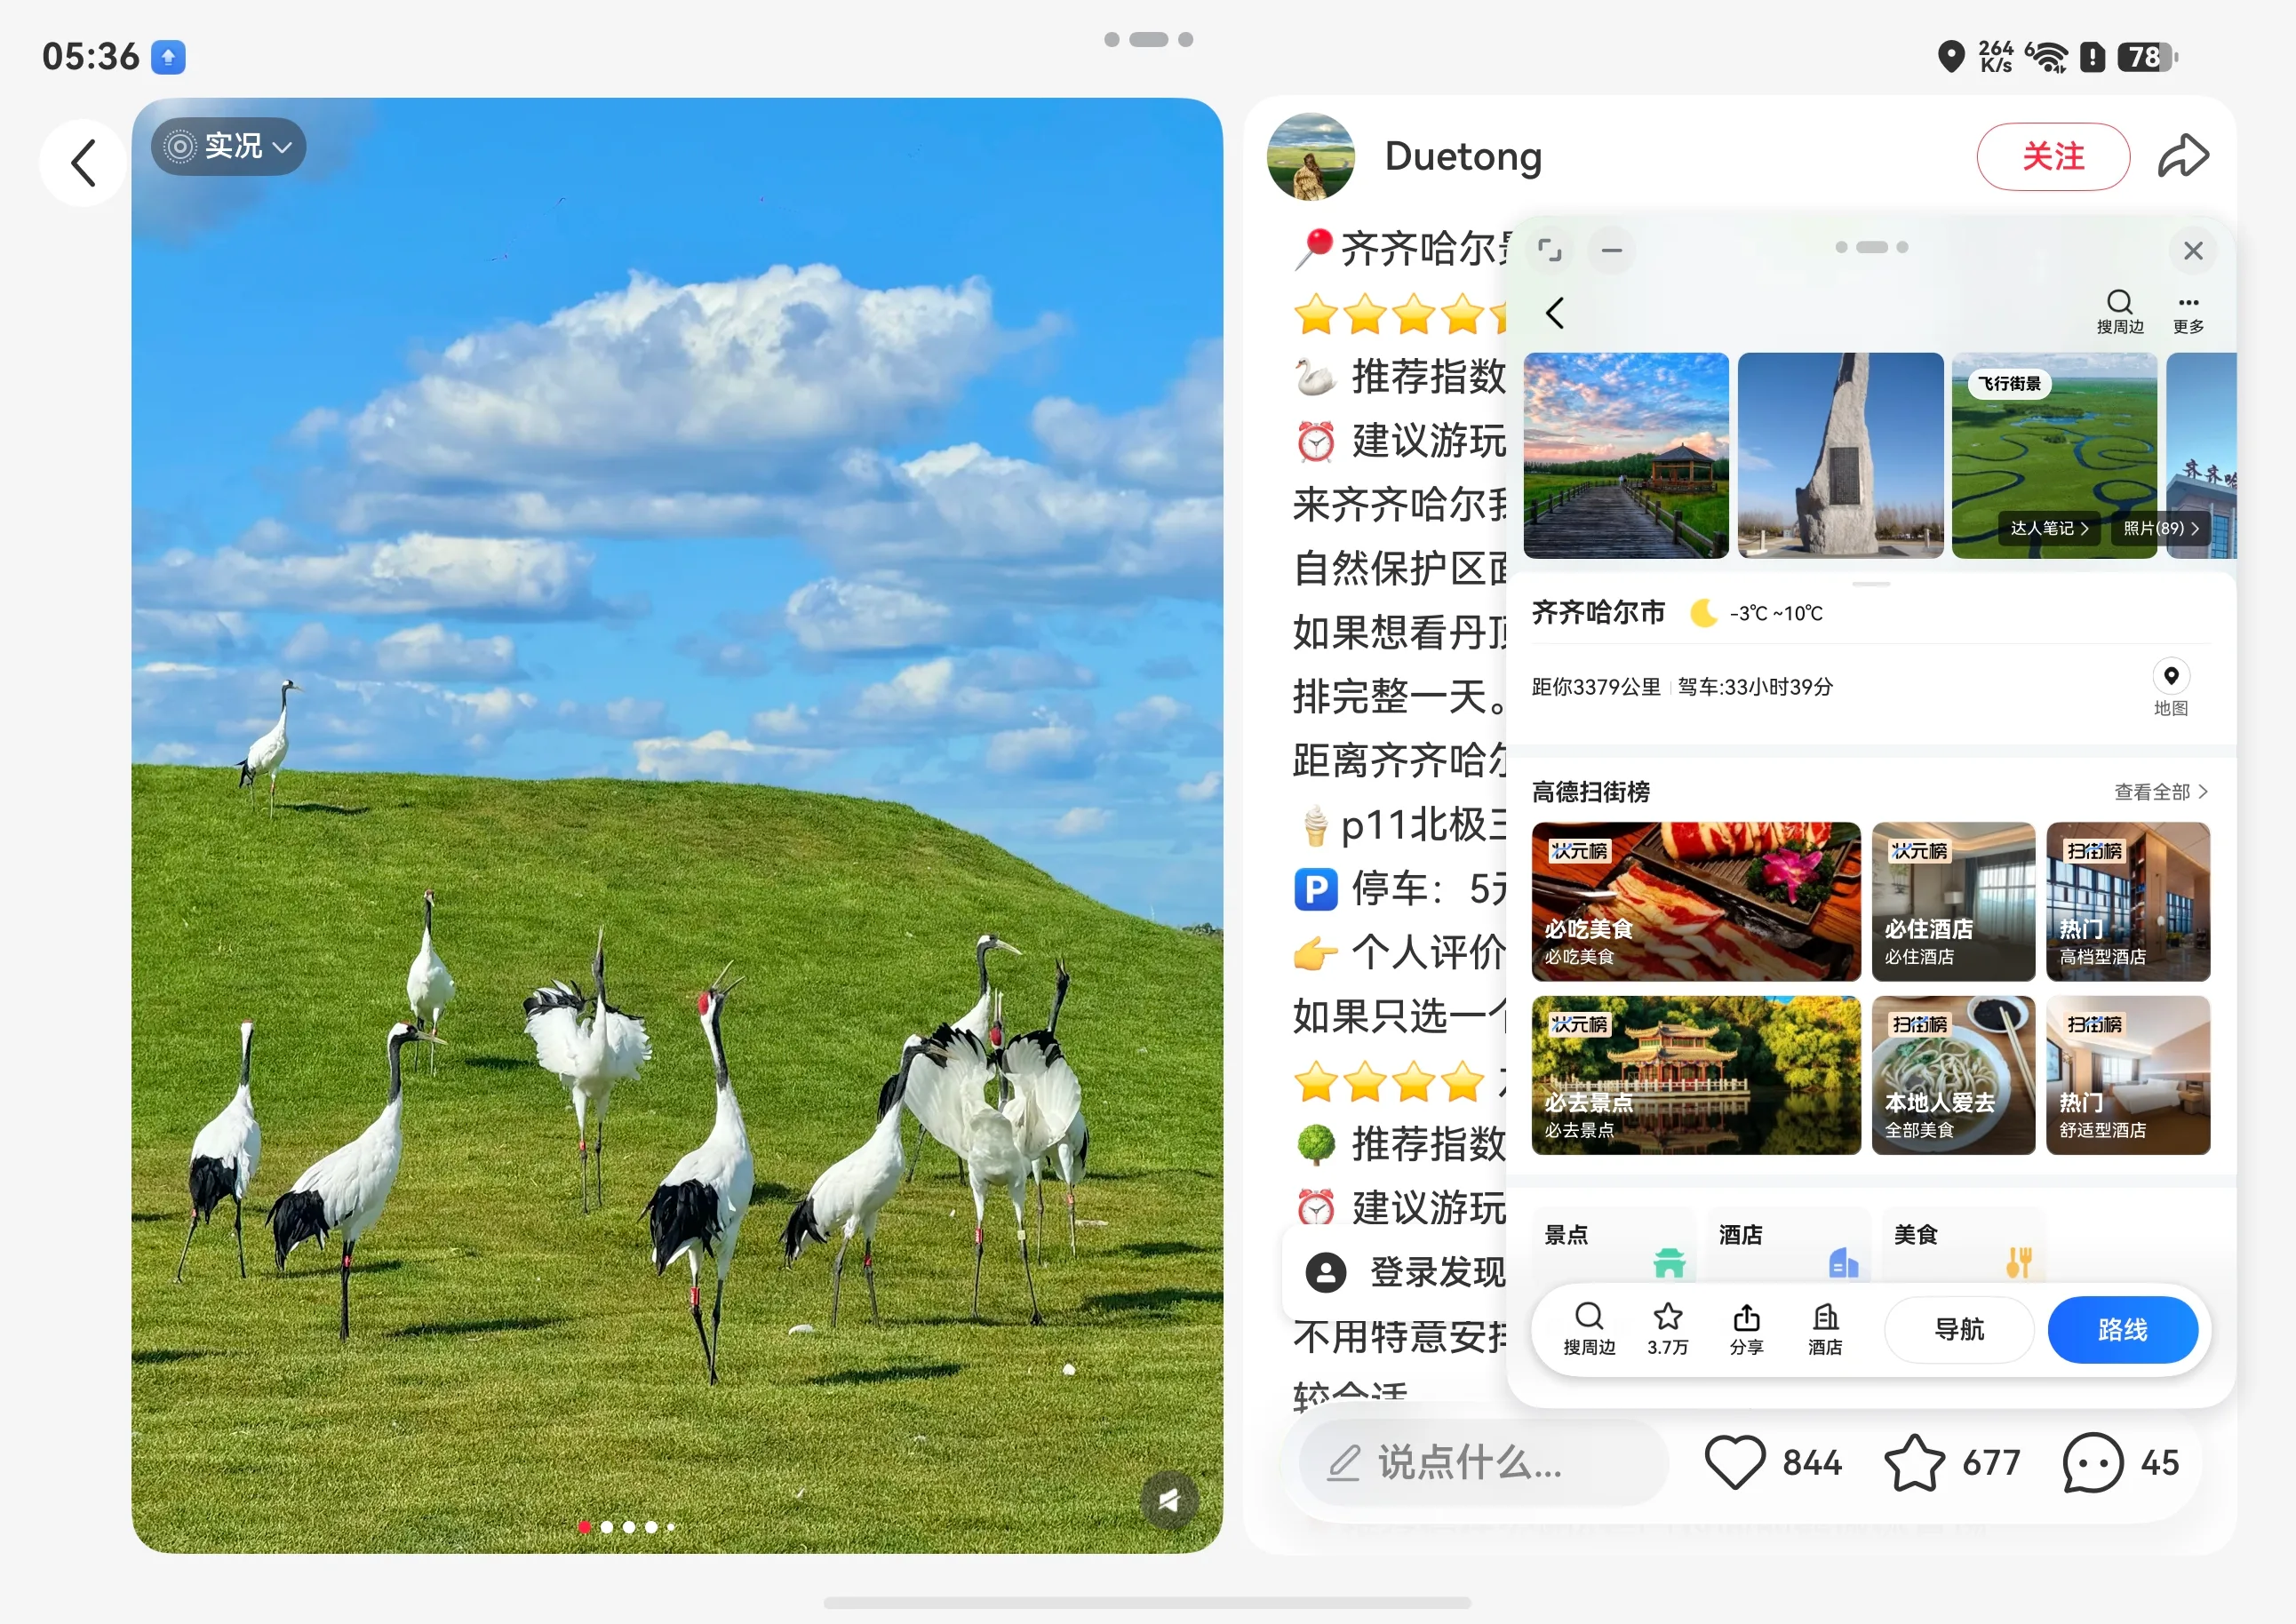Tap the top 搜周边 search icon
Image resolution: width=2296 pixels, height=1624 pixels.
click(2120, 312)
